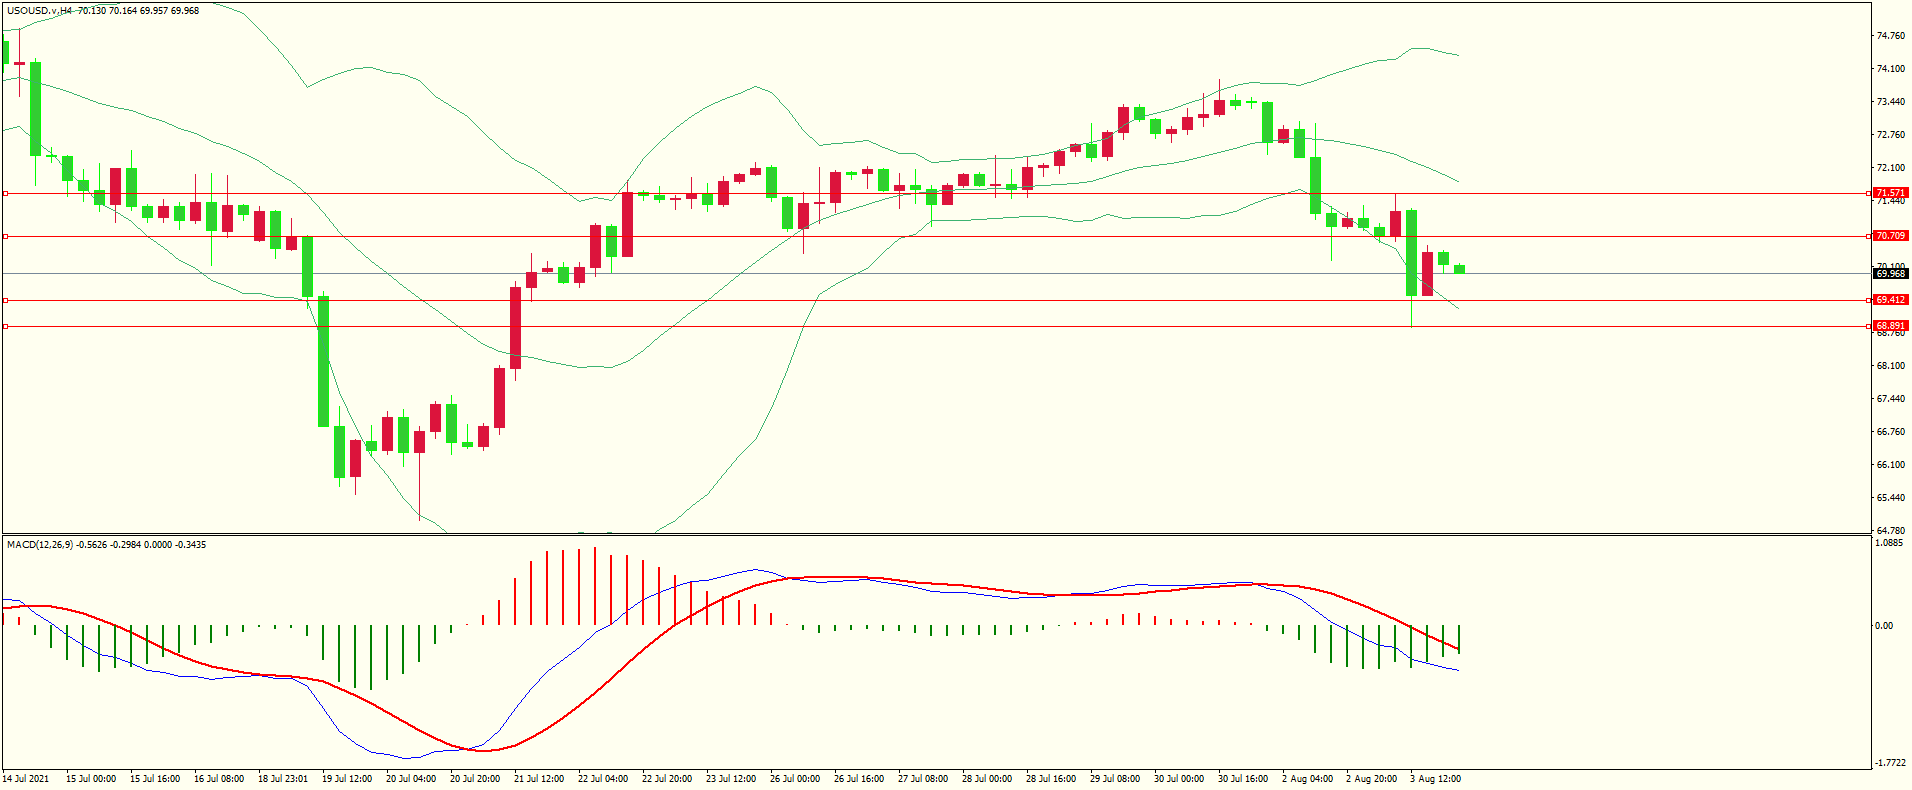Click the last green candle on the chart
1912x790 pixels.
(1460, 268)
